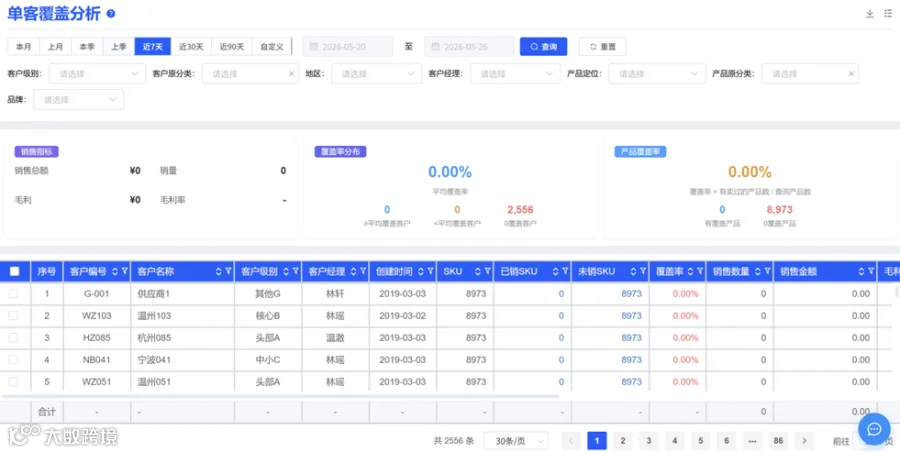This screenshot has width=900, height=453.
Task: Check the row for 温州051
Action: [x=13, y=381]
